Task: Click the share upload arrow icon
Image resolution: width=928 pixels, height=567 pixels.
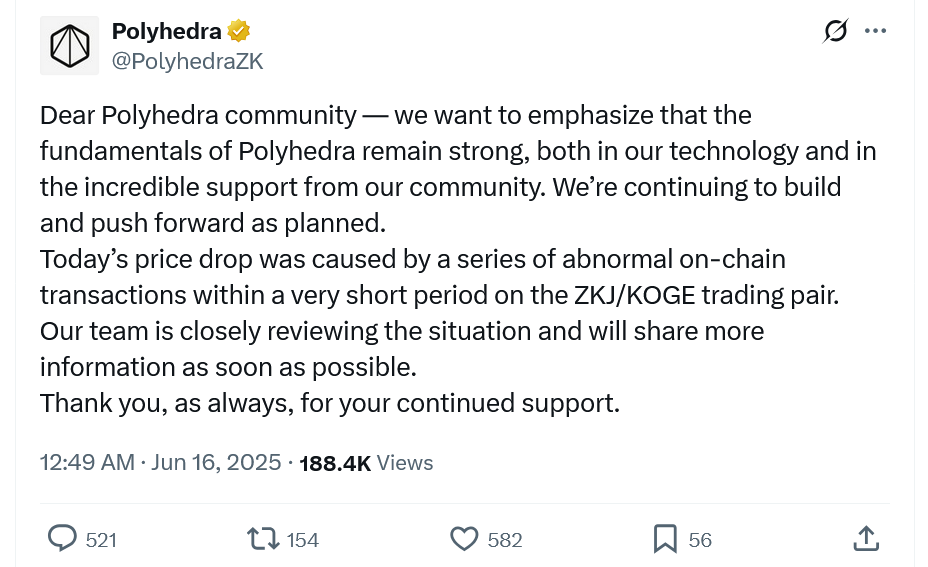Action: tap(867, 538)
